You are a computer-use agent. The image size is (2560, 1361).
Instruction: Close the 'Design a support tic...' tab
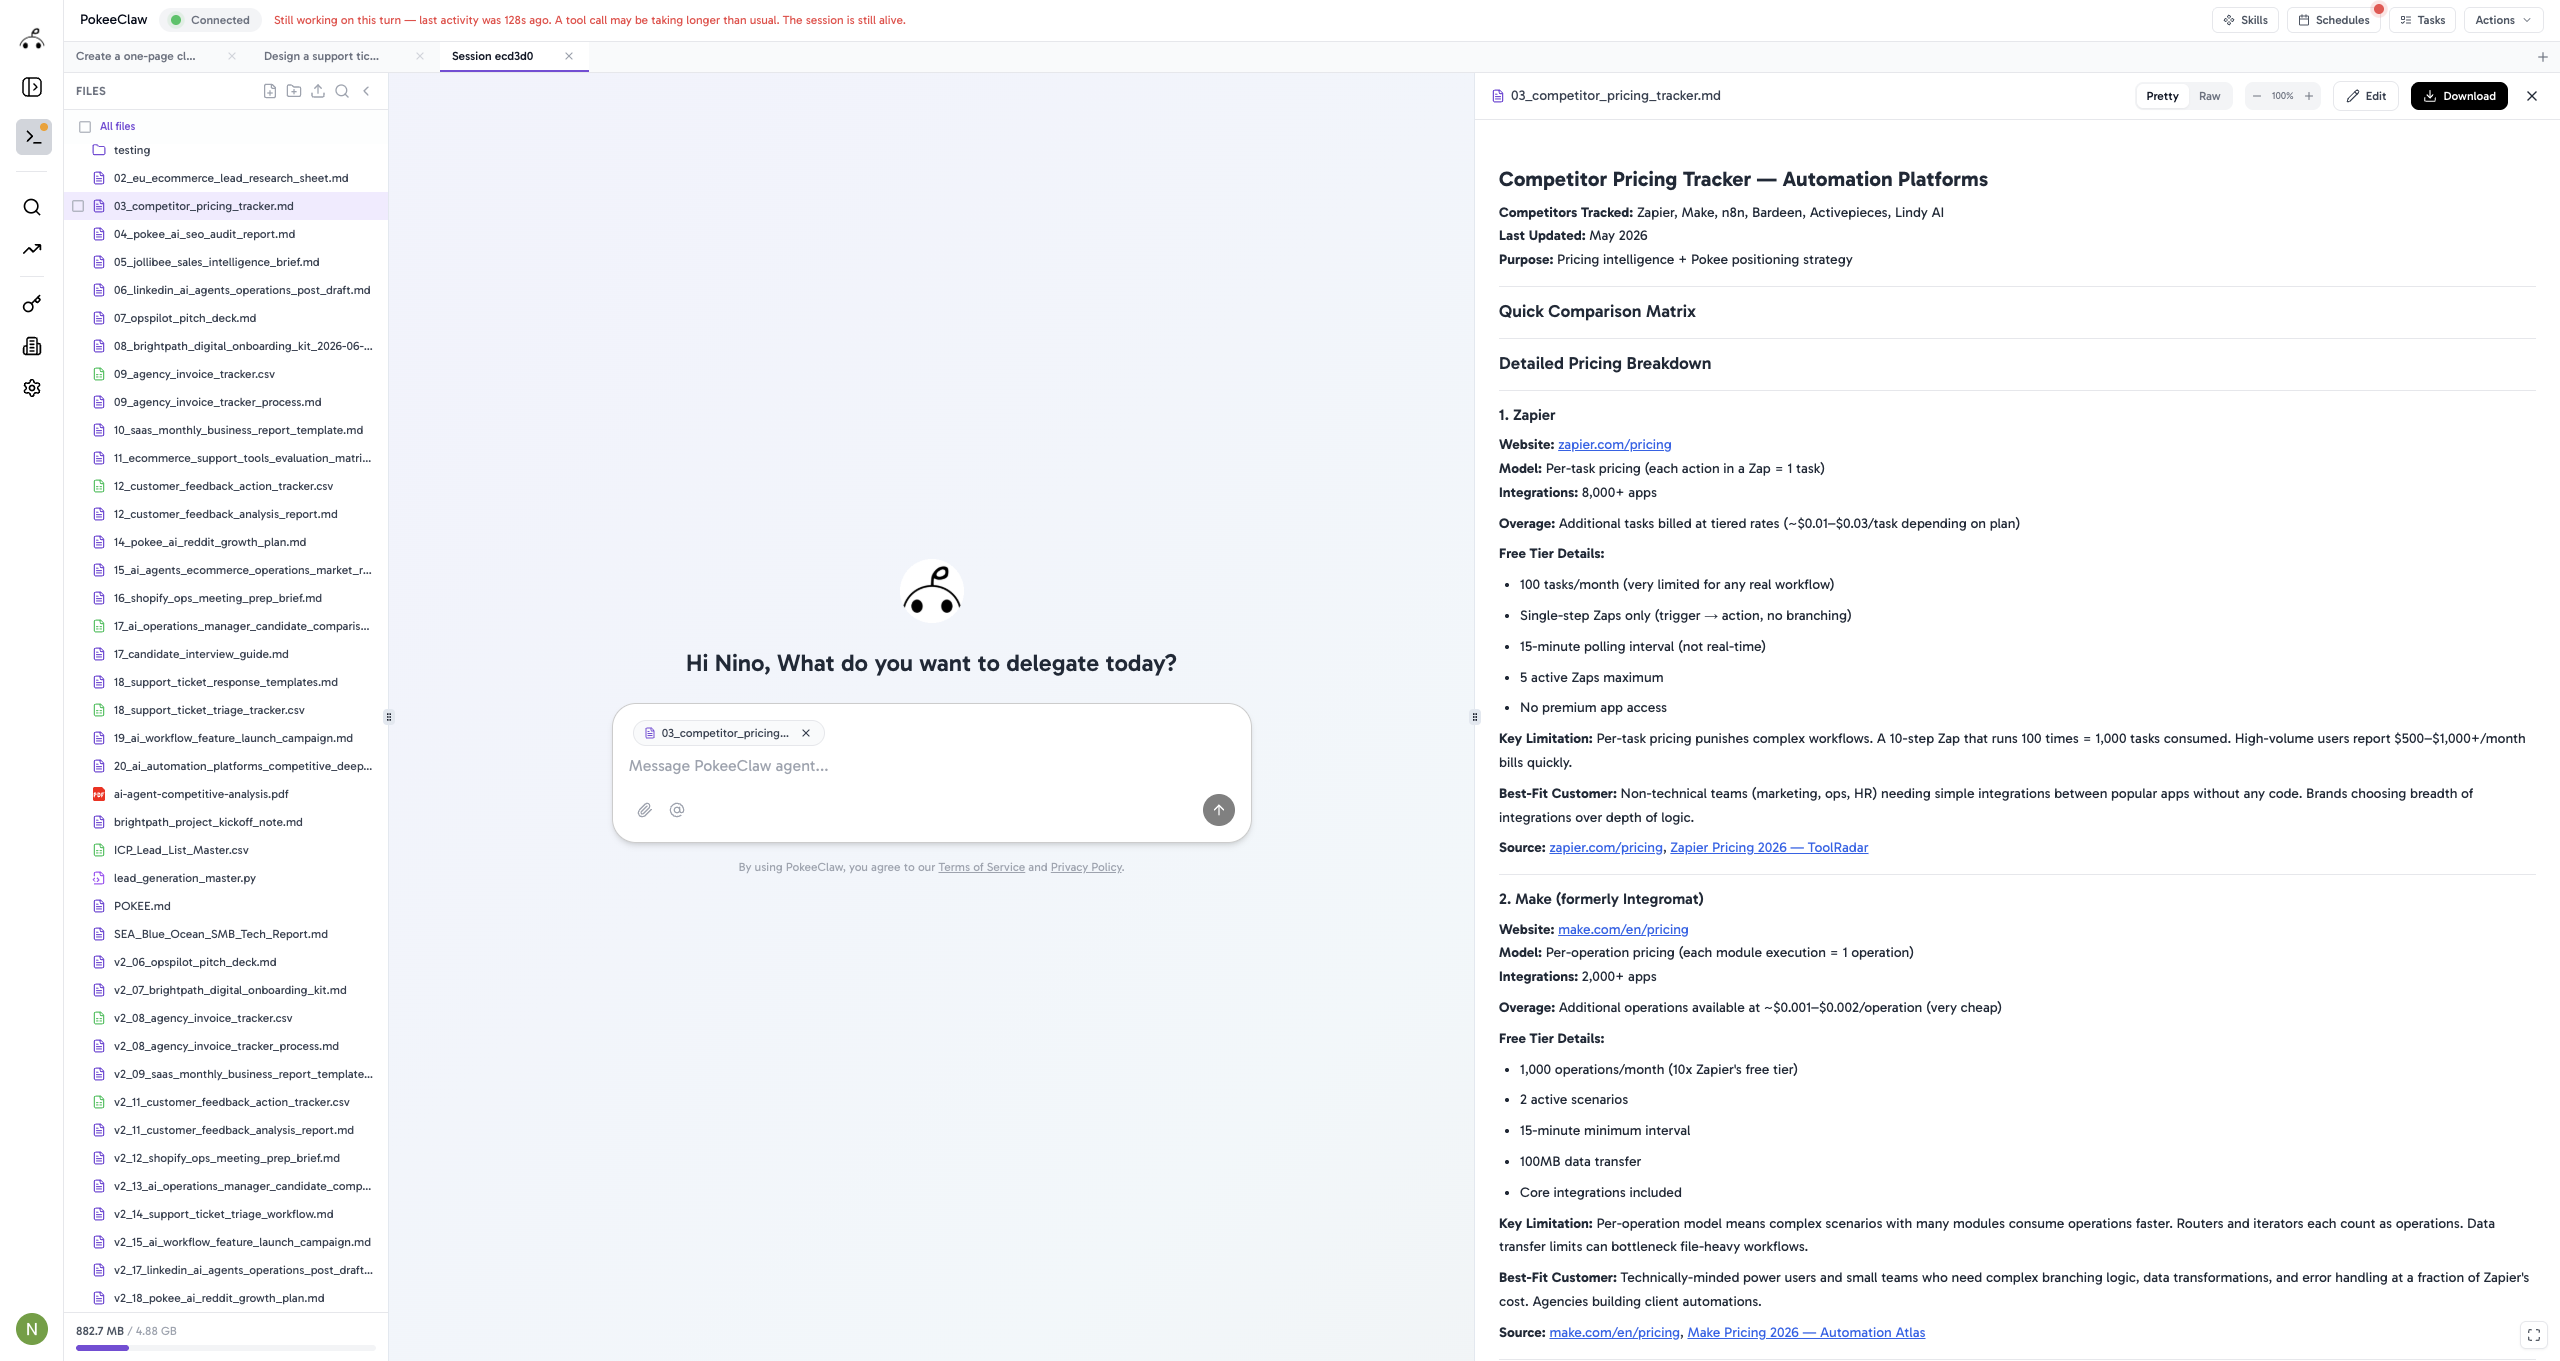420,56
